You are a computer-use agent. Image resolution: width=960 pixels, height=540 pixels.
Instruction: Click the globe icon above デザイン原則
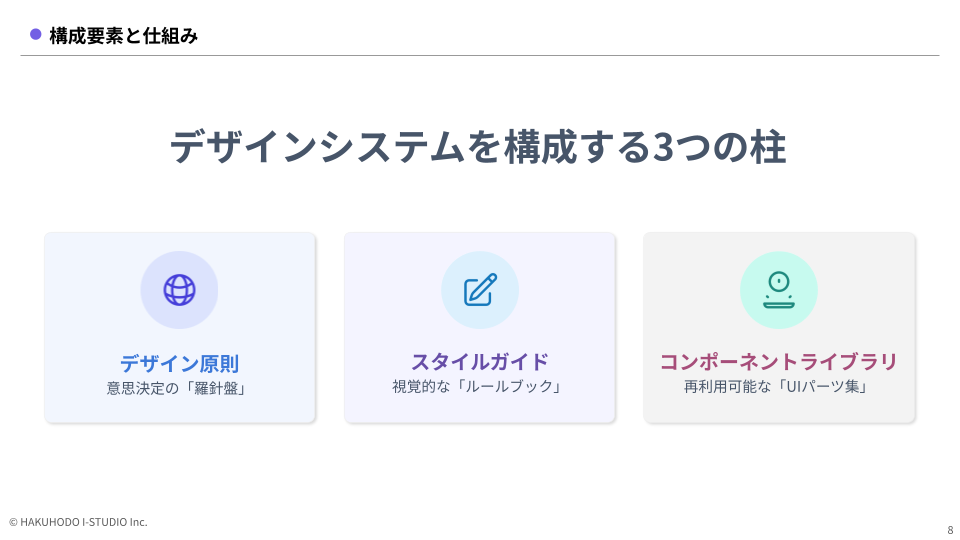coord(179,290)
